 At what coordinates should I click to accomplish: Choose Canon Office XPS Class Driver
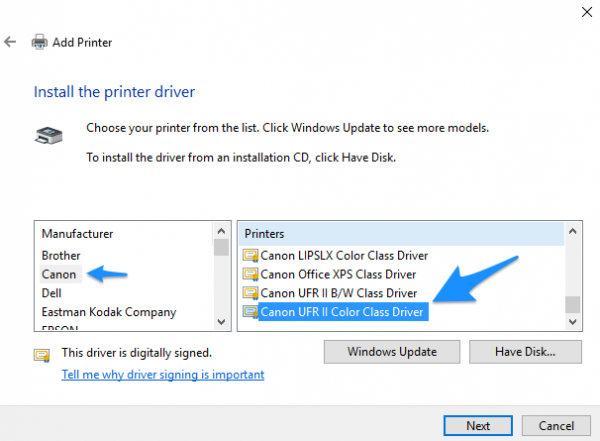coord(338,274)
